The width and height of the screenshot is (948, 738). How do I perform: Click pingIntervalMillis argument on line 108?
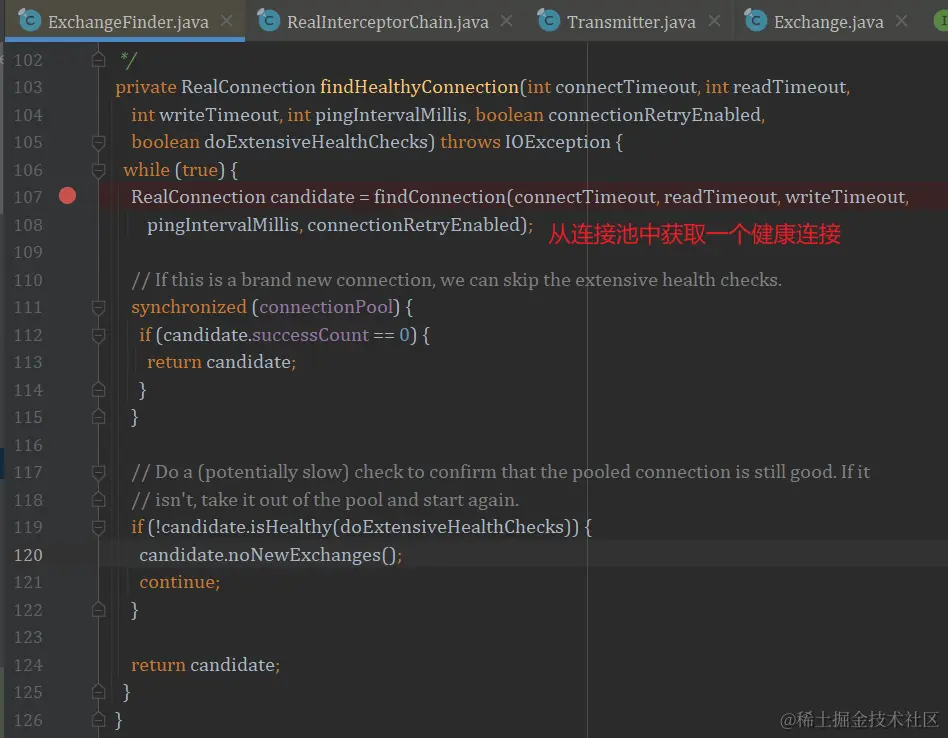[x=223, y=225]
